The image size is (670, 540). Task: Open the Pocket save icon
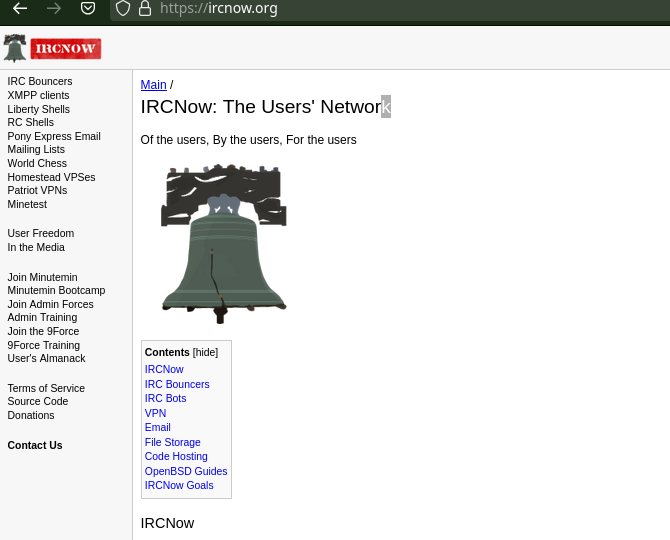click(88, 9)
